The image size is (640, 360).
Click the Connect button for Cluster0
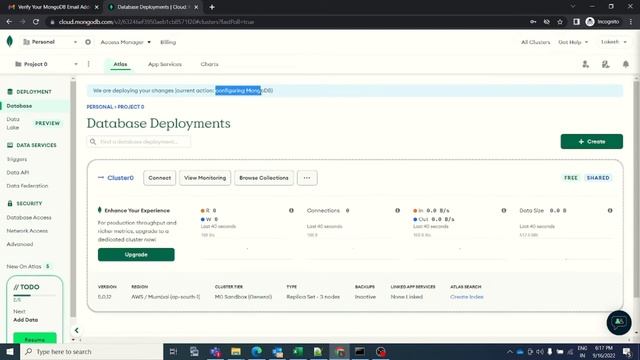point(160,178)
